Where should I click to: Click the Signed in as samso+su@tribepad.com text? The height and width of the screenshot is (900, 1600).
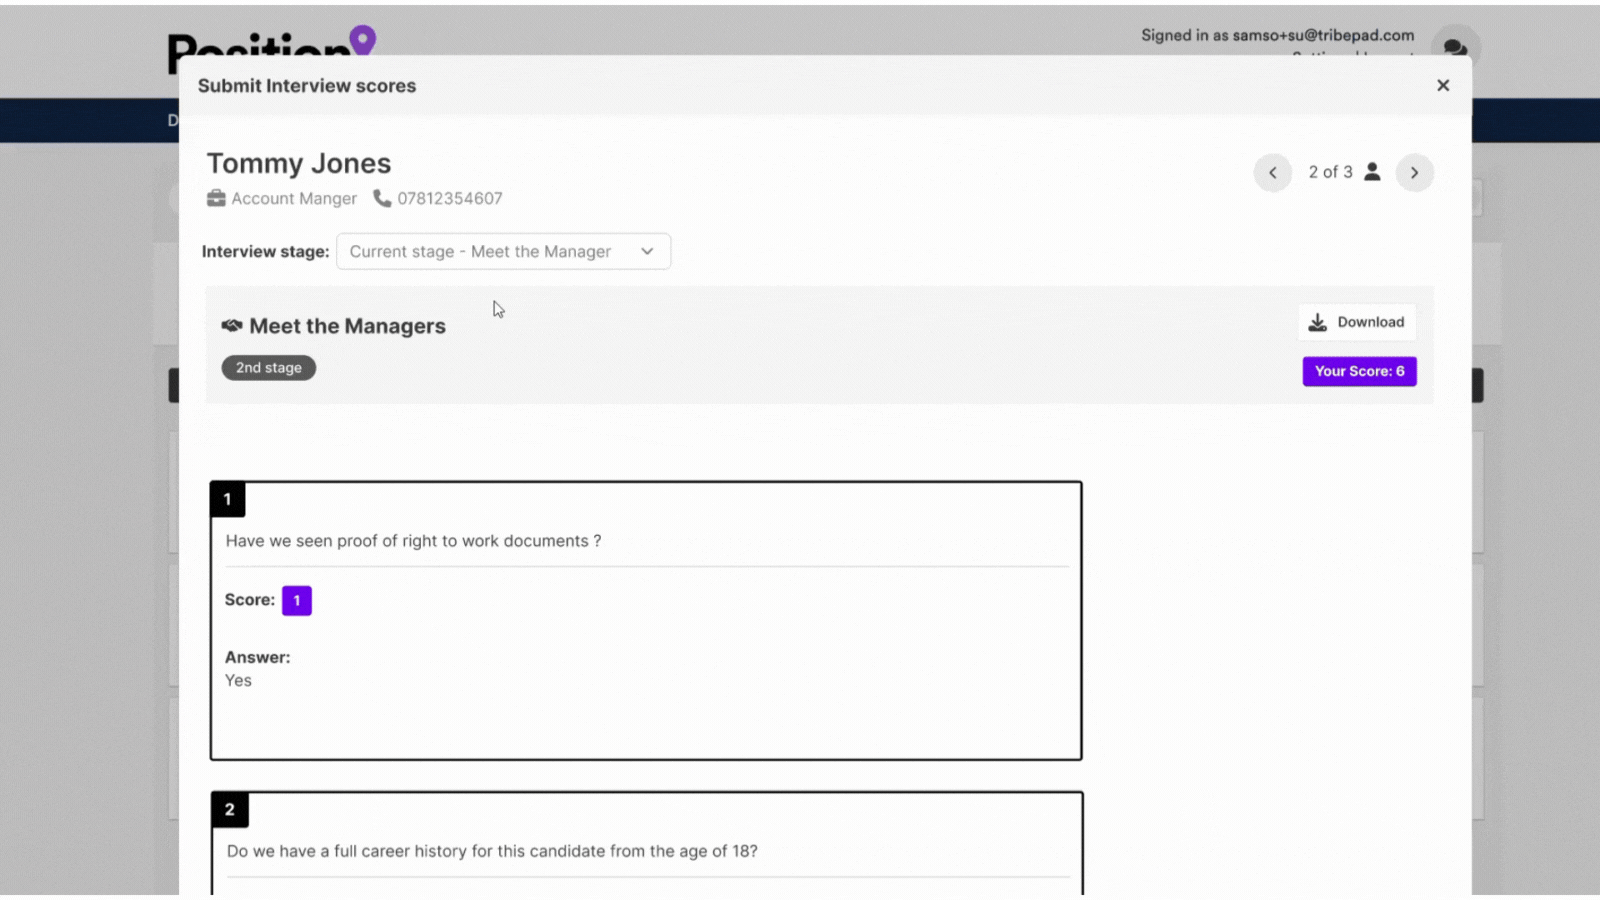coord(1277,35)
